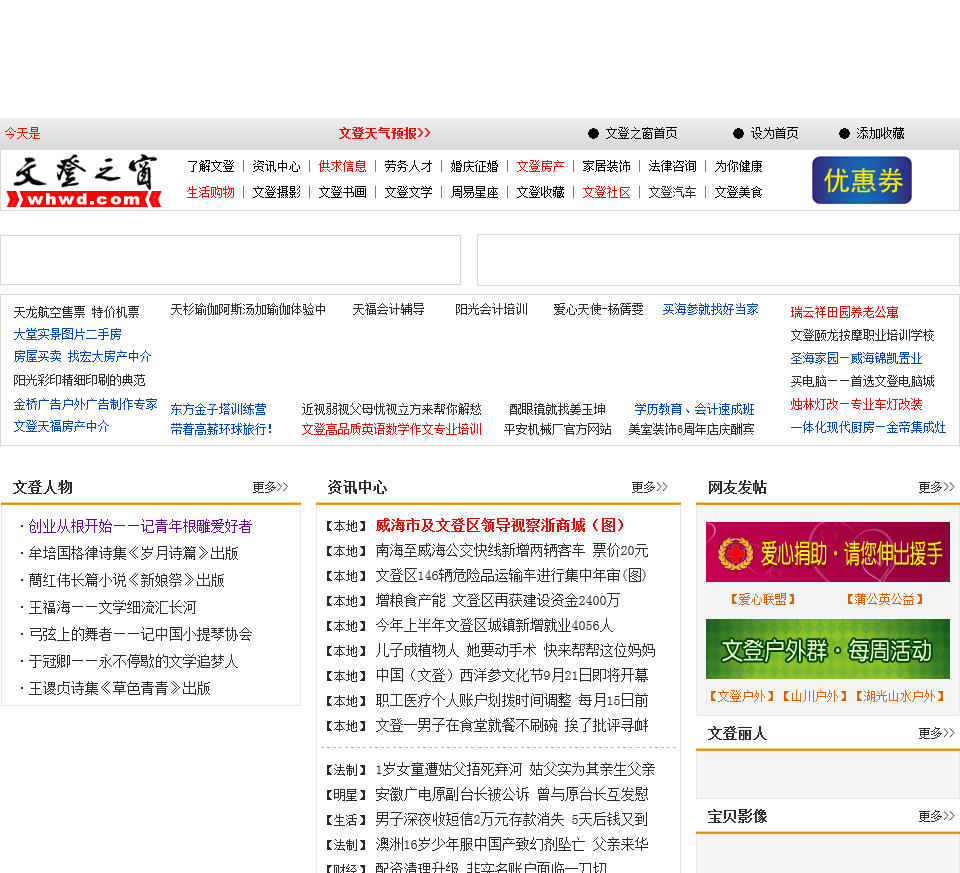The height and width of the screenshot is (873, 960).
Task: Click 文登天气预报 link
Action: [384, 133]
